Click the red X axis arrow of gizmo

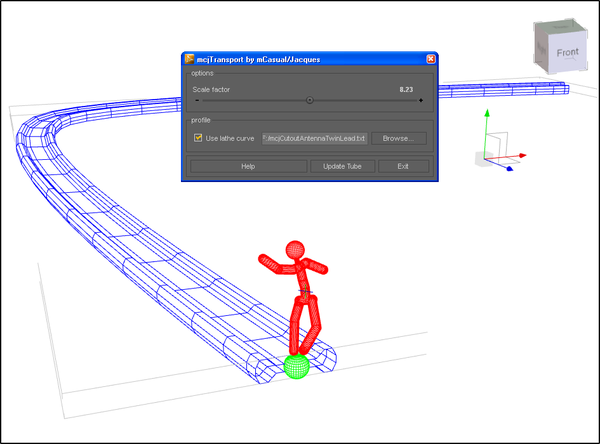[522, 155]
